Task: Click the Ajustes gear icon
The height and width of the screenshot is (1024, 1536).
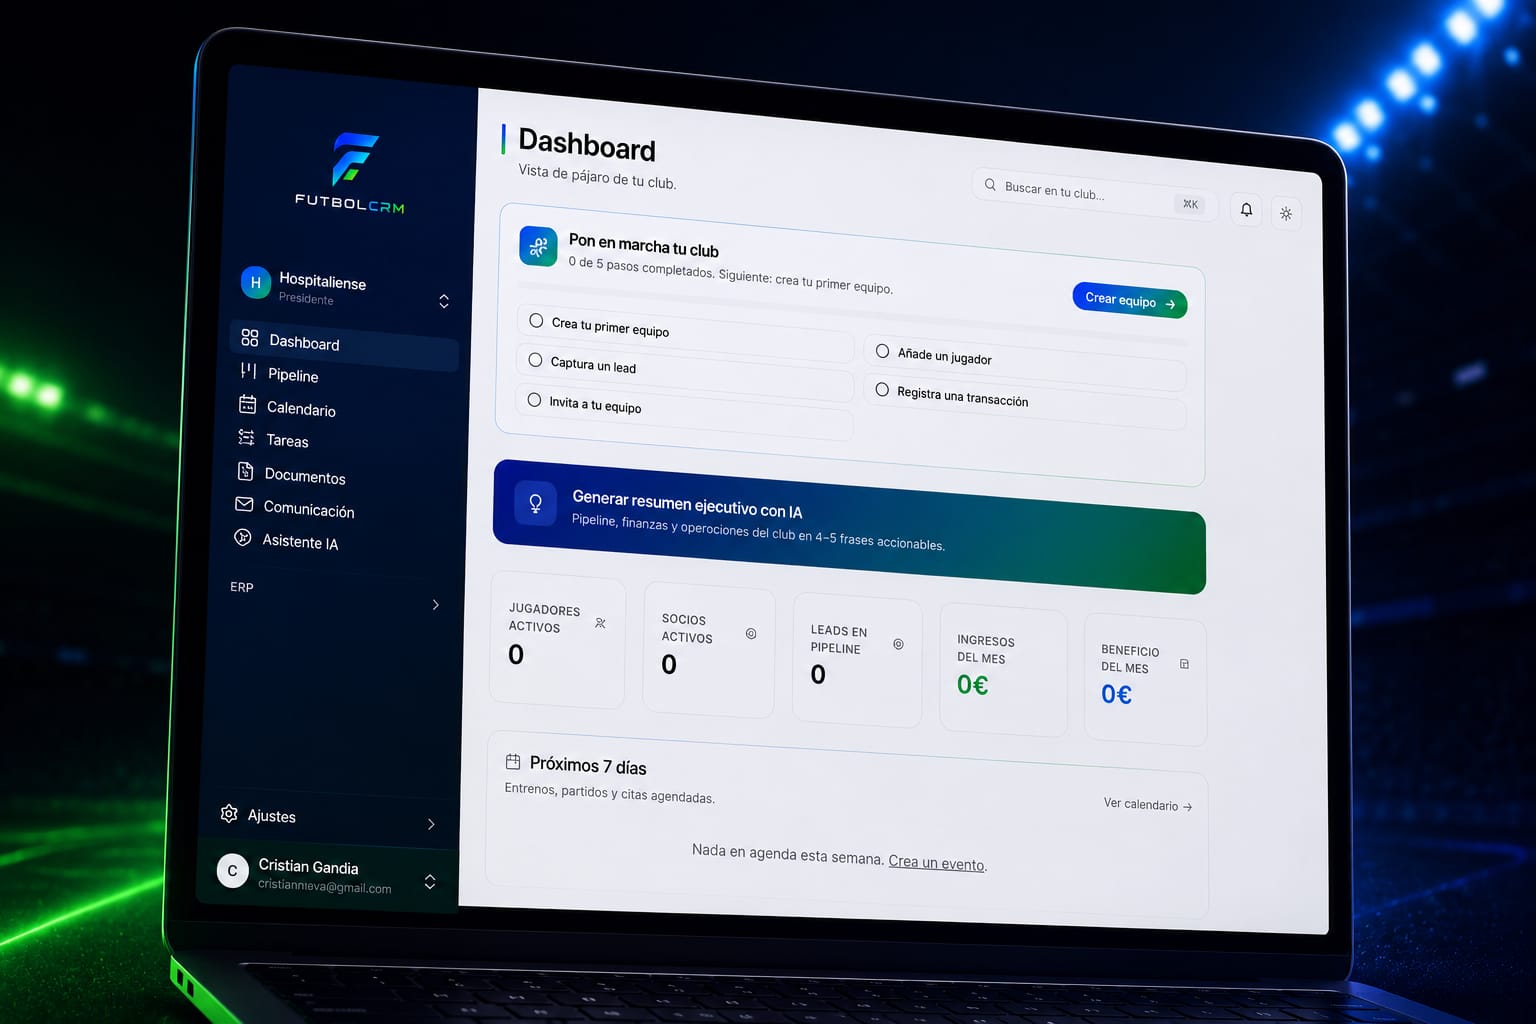Action: (x=229, y=813)
